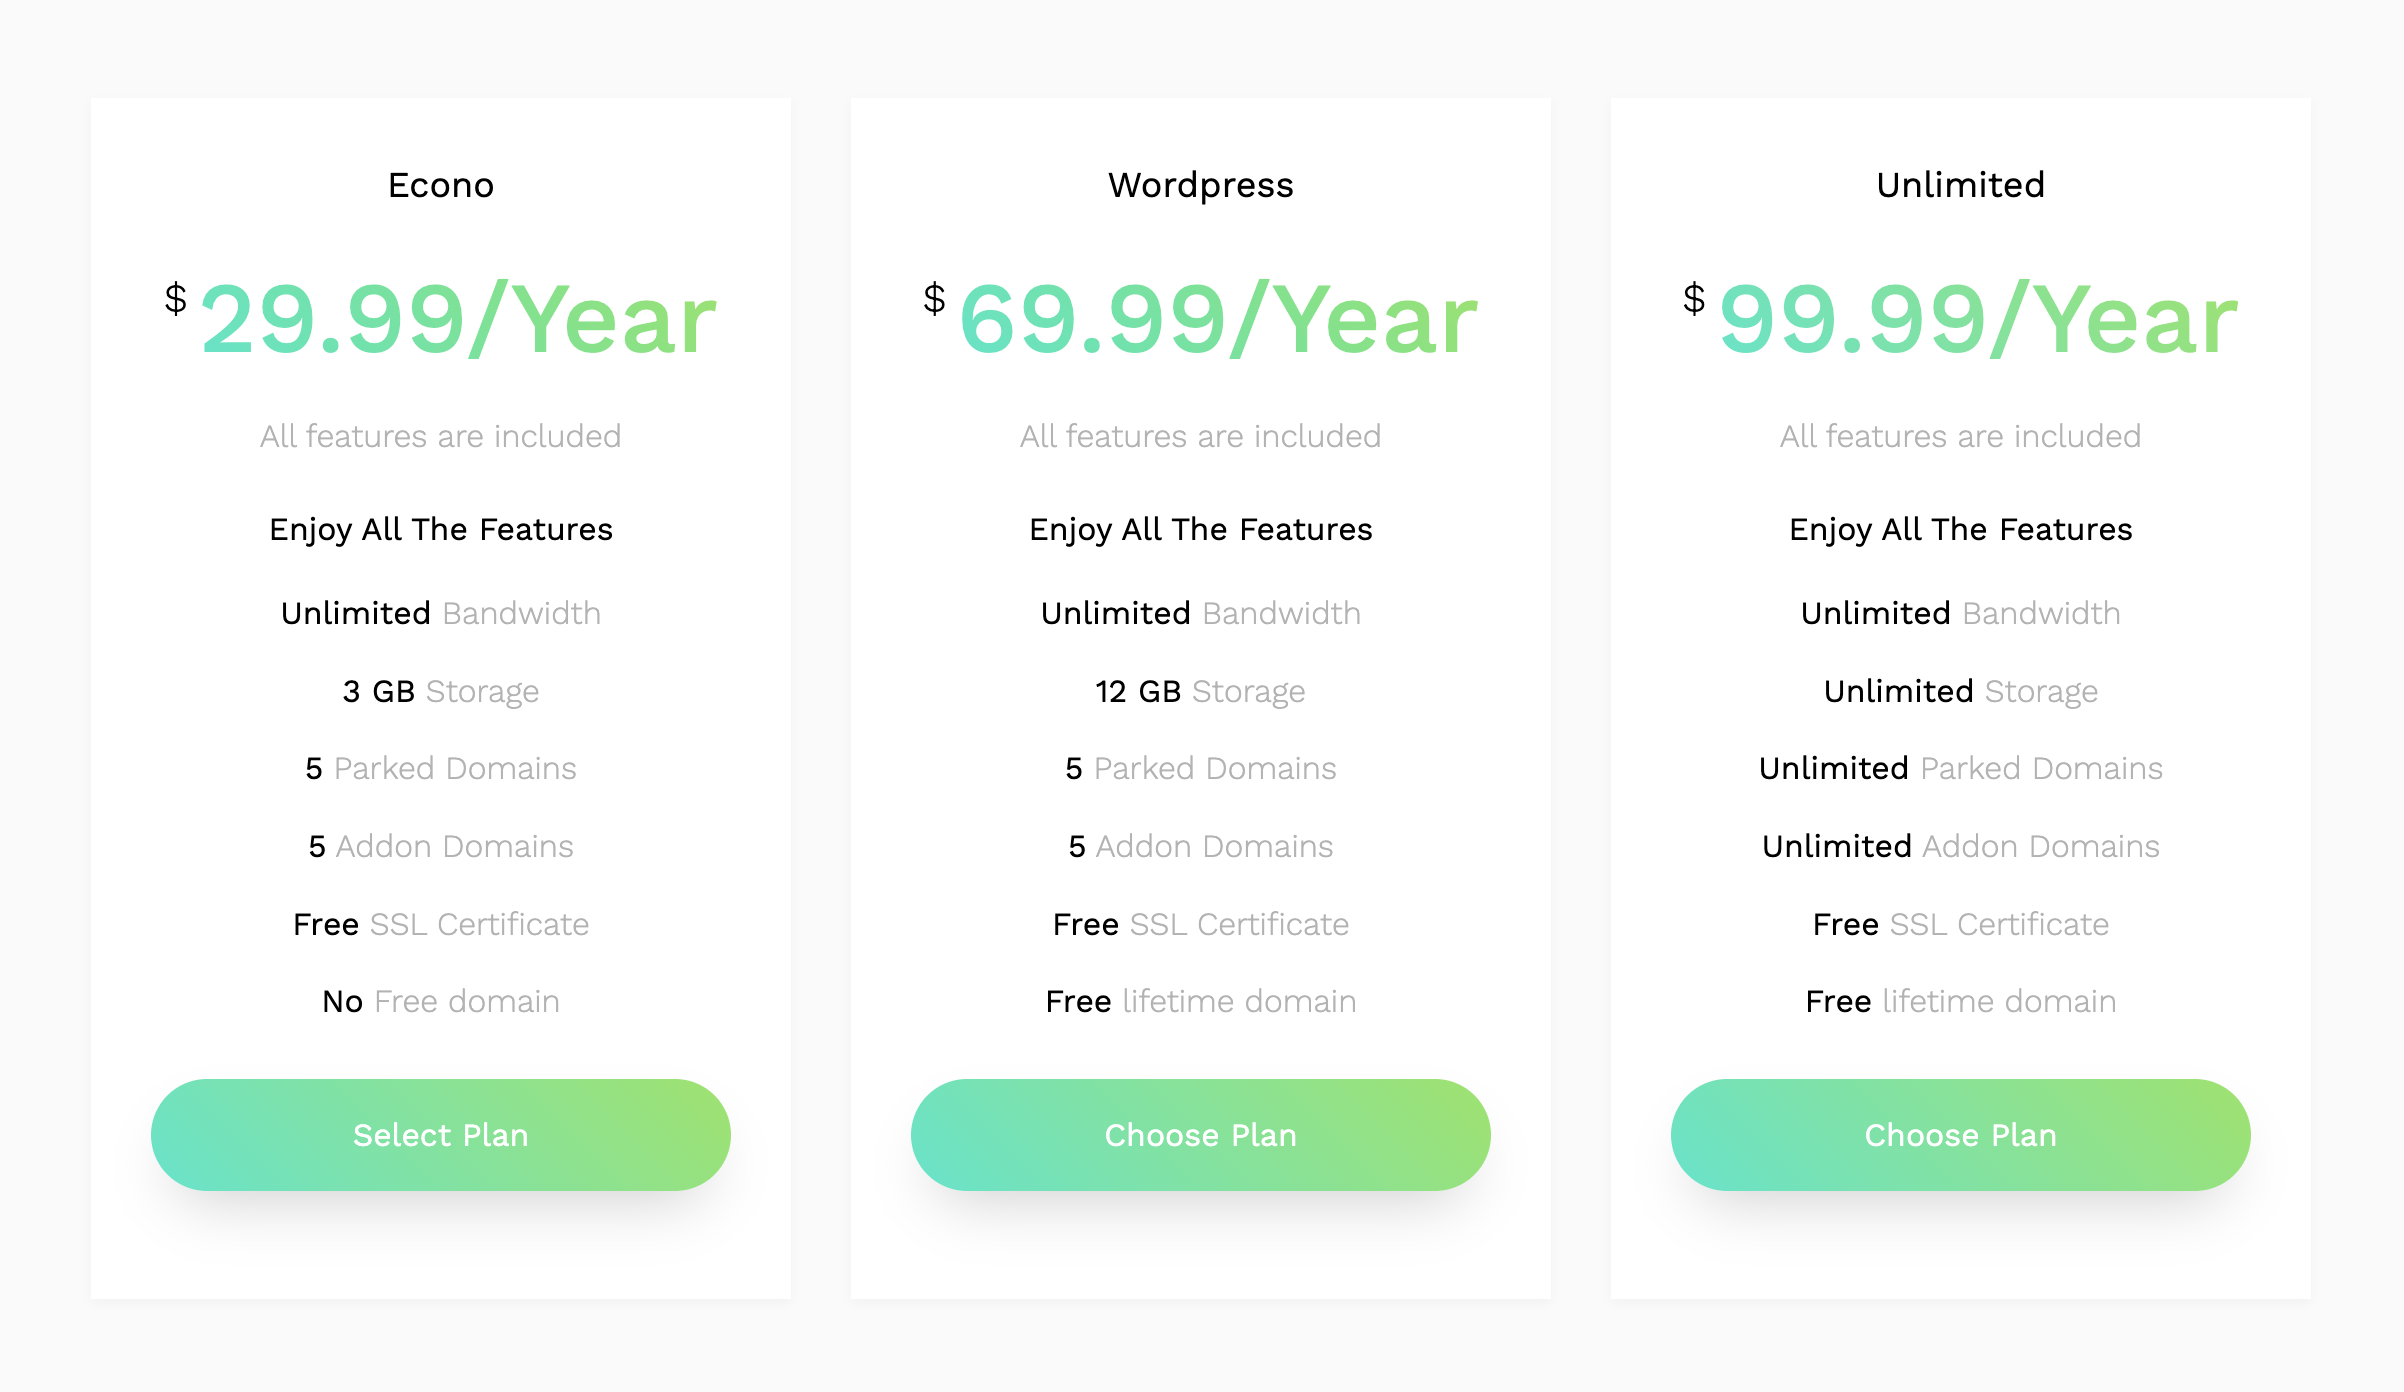Click the 12 GB Storage feature
The image size is (2404, 1392).
click(x=1200, y=691)
